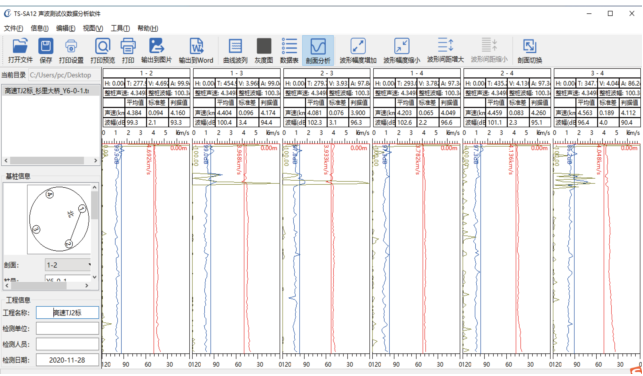Viewport: 643px width, 376px height.
Task: Toggle the 剖面分析 profile analysis mode
Action: coord(318,50)
